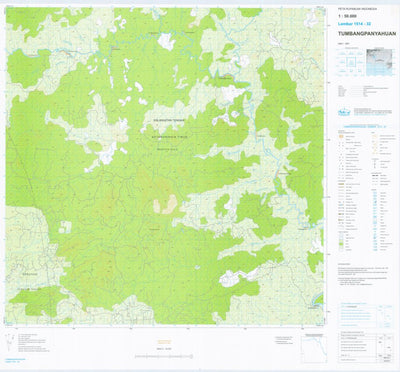Click the graphic scale bar below the map
Image resolution: width=400 pixels, height=372 pixels.
163,357
